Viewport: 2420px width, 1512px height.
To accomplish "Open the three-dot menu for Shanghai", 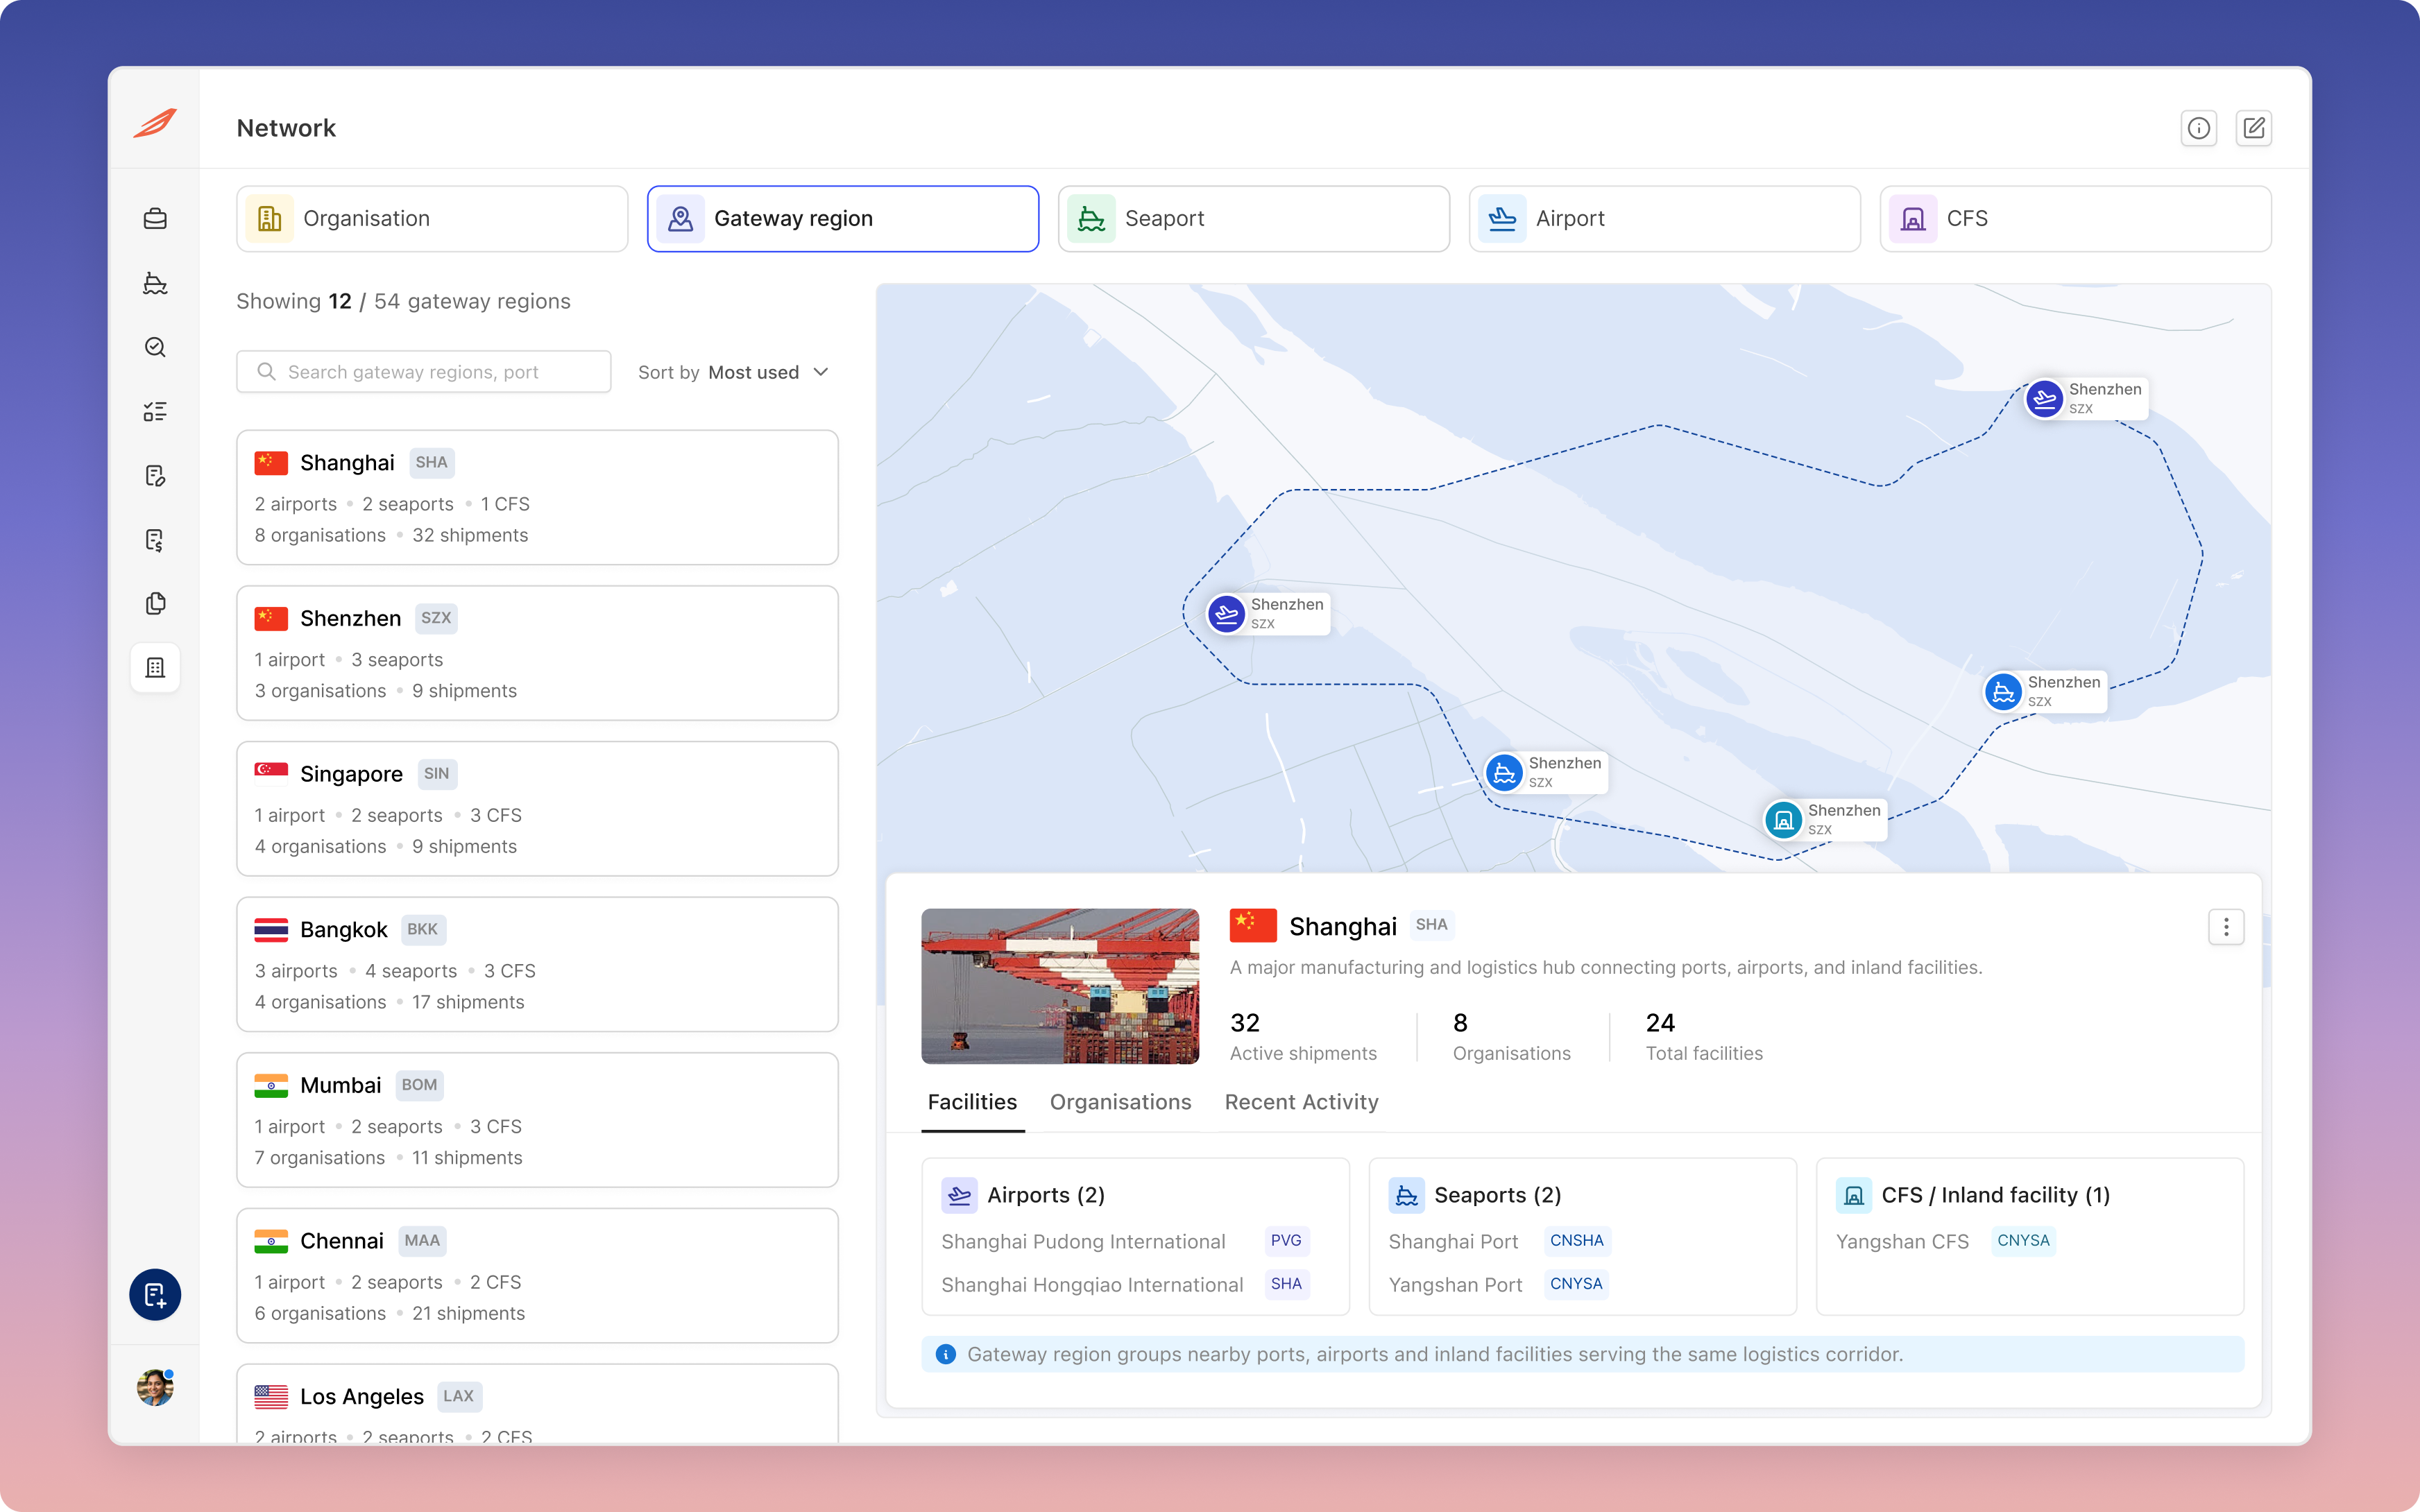I will [x=2226, y=927].
